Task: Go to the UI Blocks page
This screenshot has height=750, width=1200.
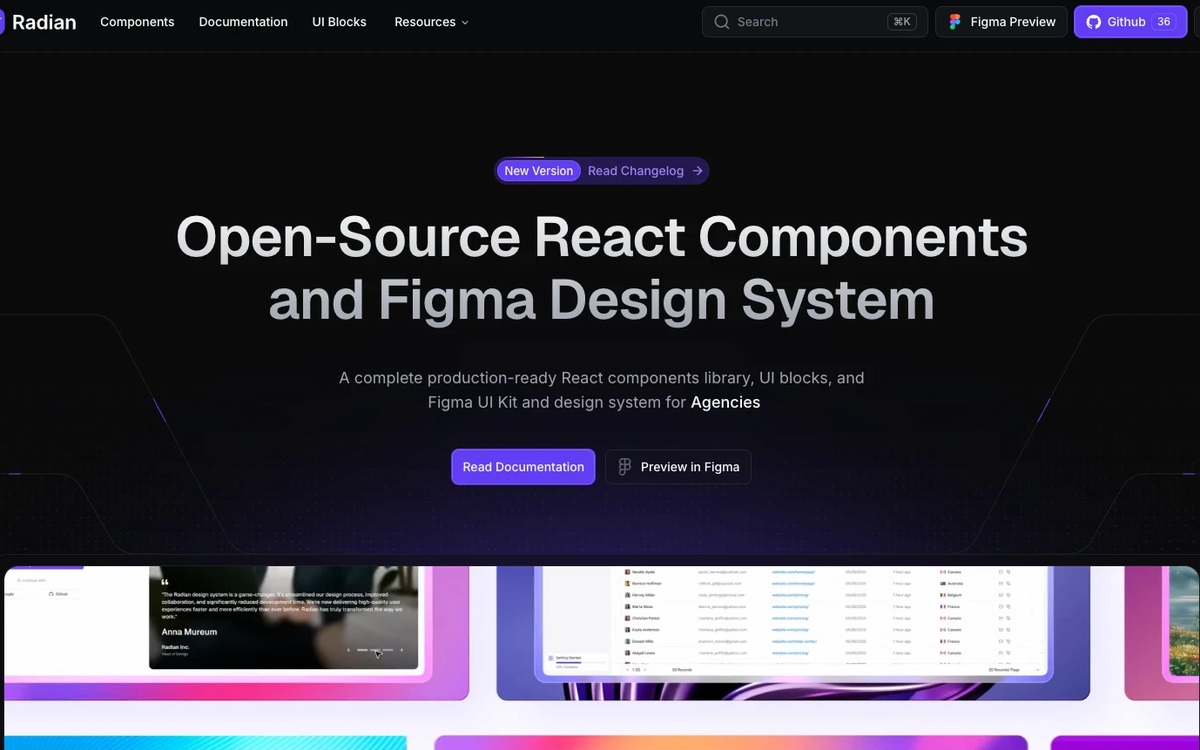Action: (x=339, y=22)
